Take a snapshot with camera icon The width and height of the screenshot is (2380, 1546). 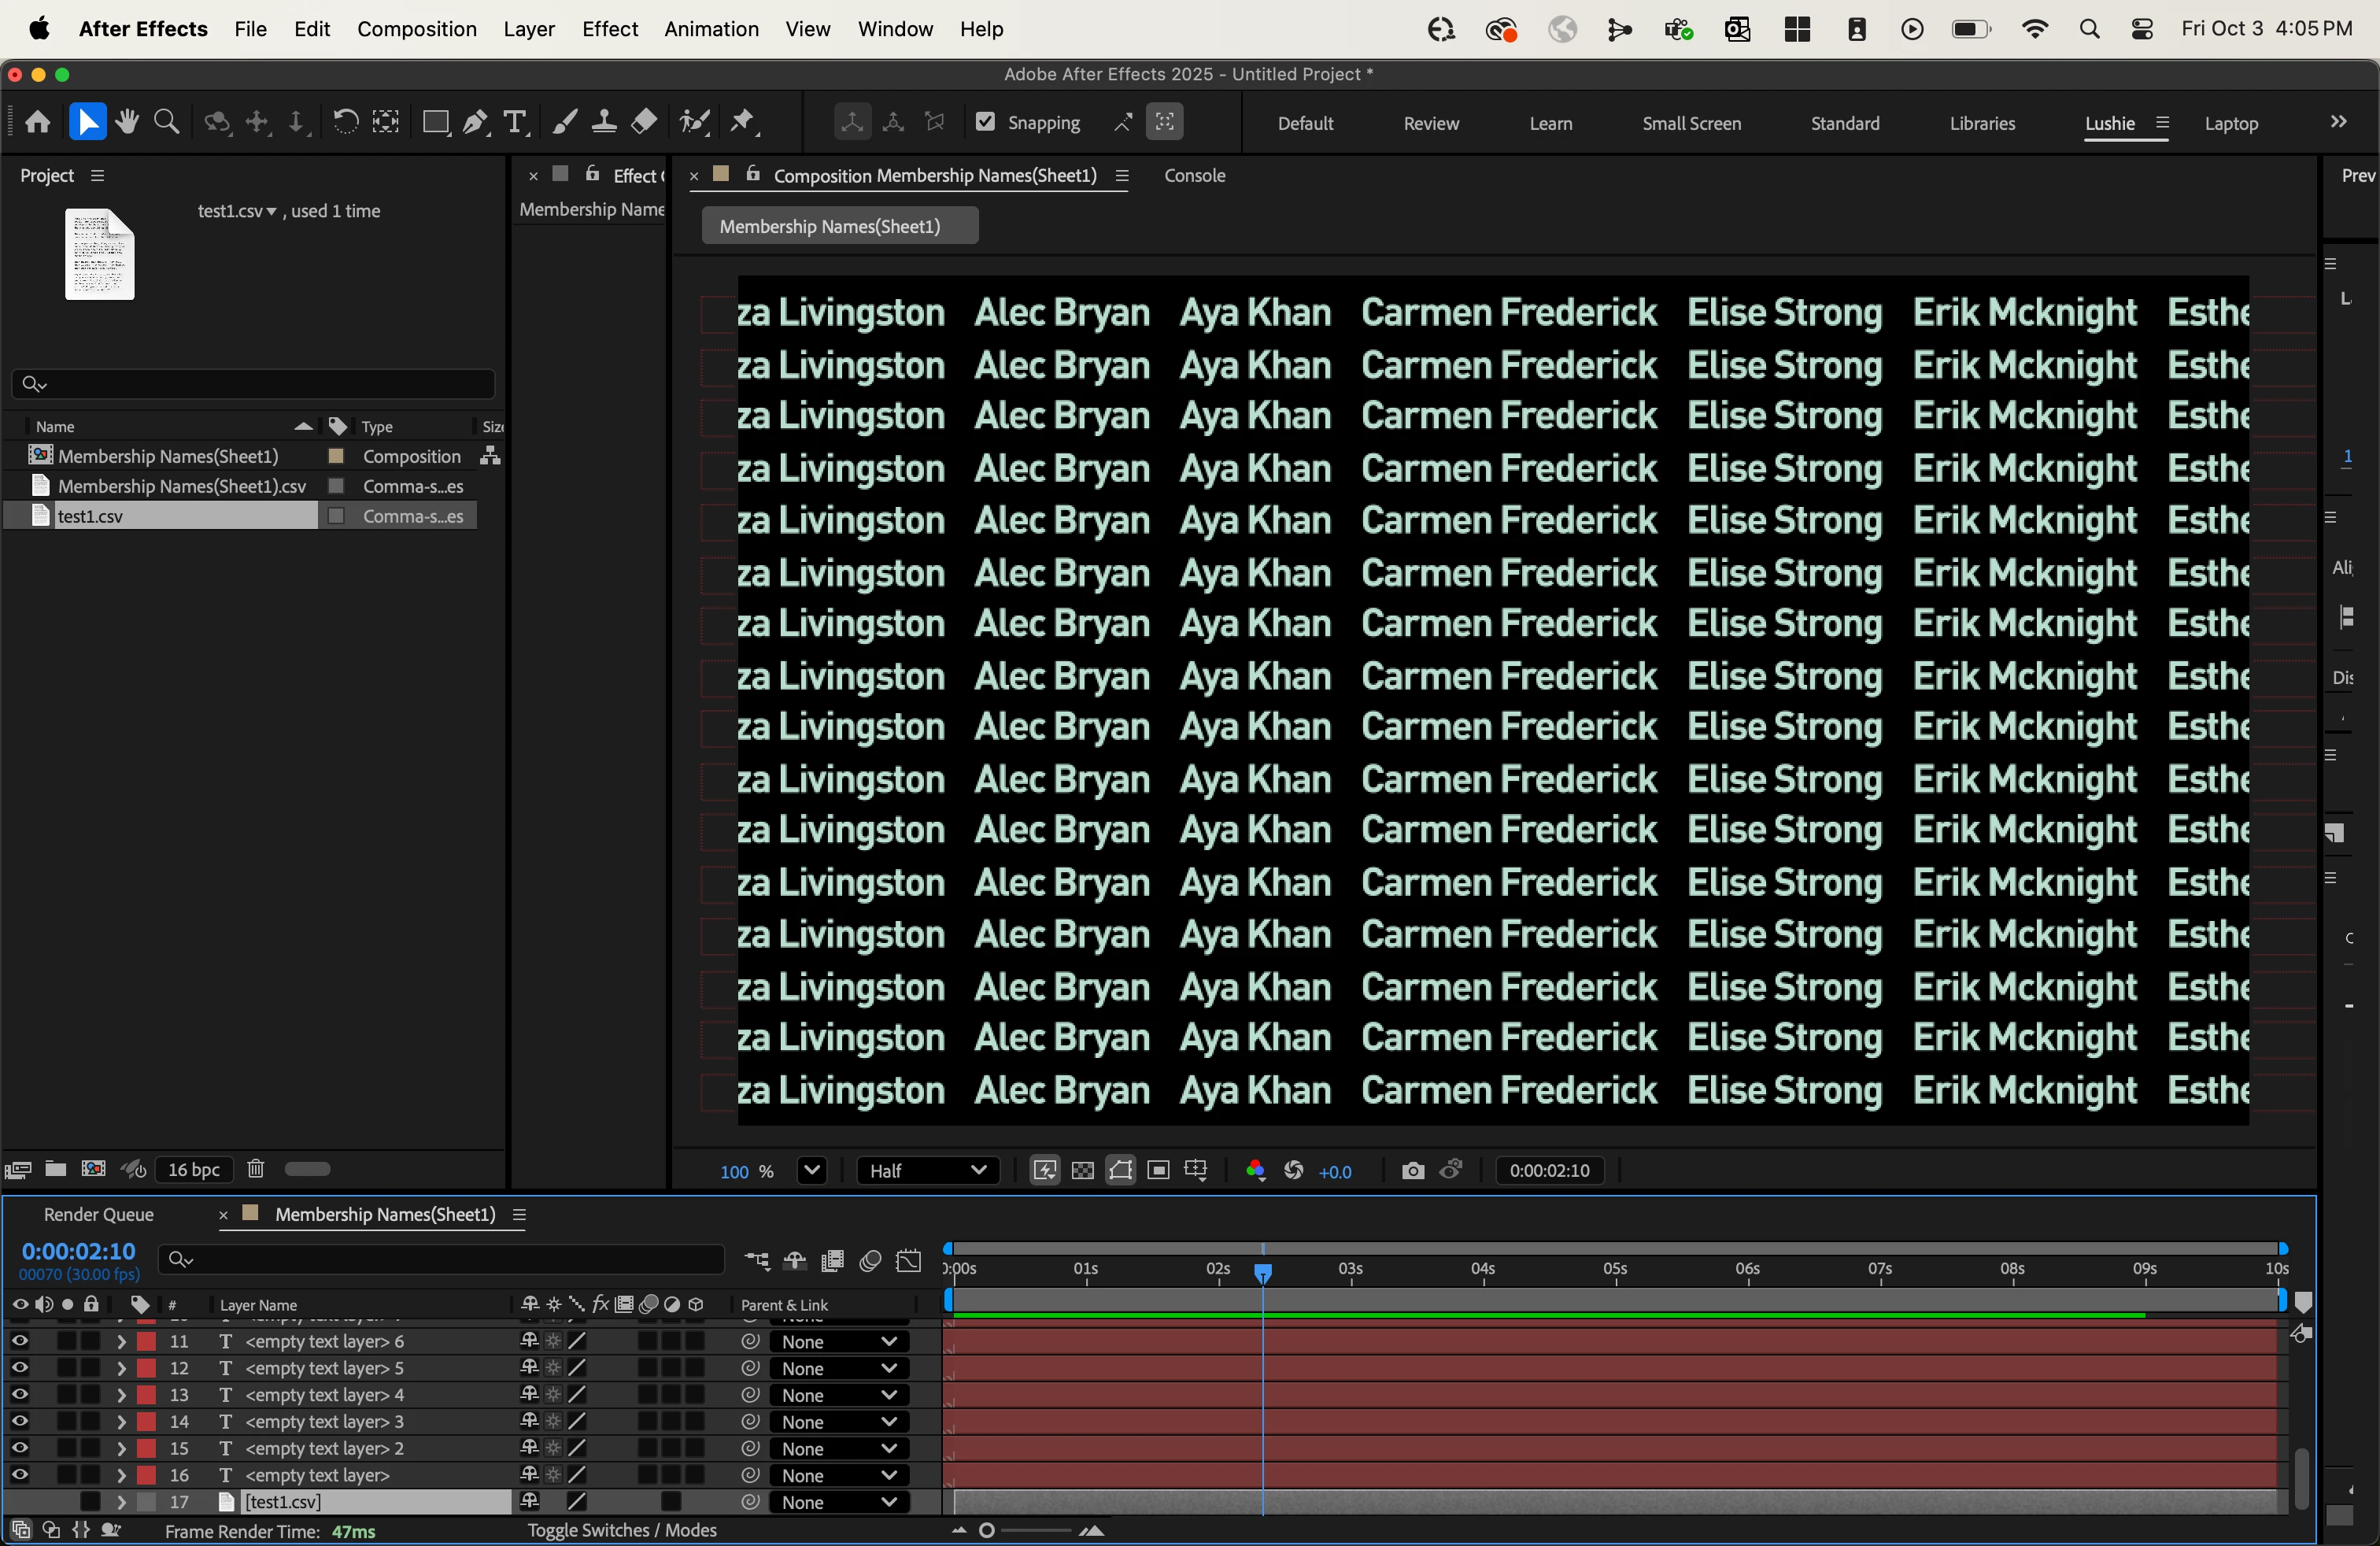[1412, 1171]
